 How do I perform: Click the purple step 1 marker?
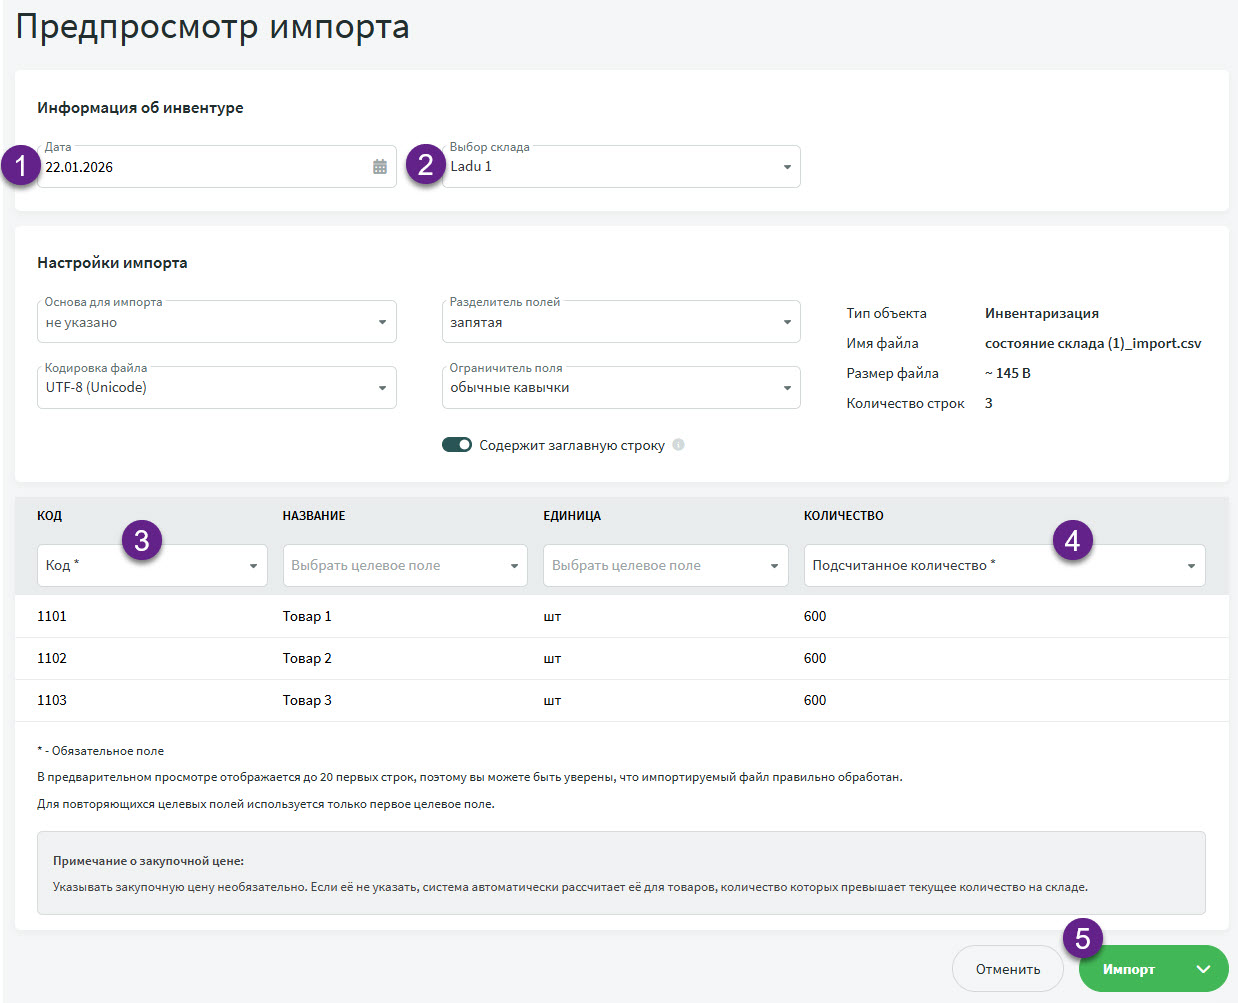[x=21, y=165]
